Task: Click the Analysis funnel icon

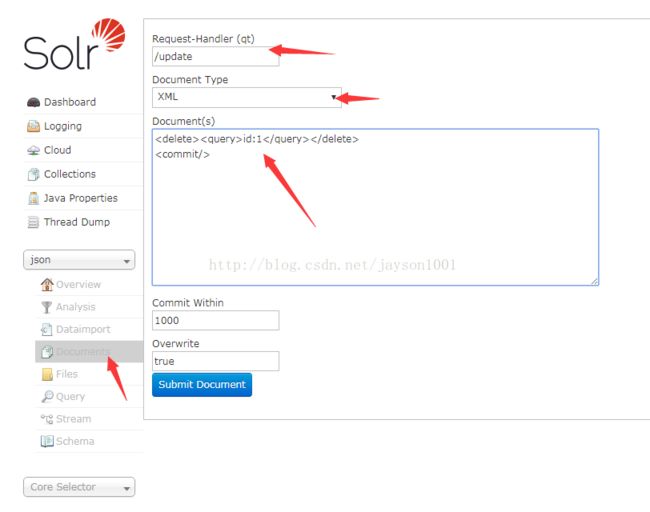Action: click(47, 307)
